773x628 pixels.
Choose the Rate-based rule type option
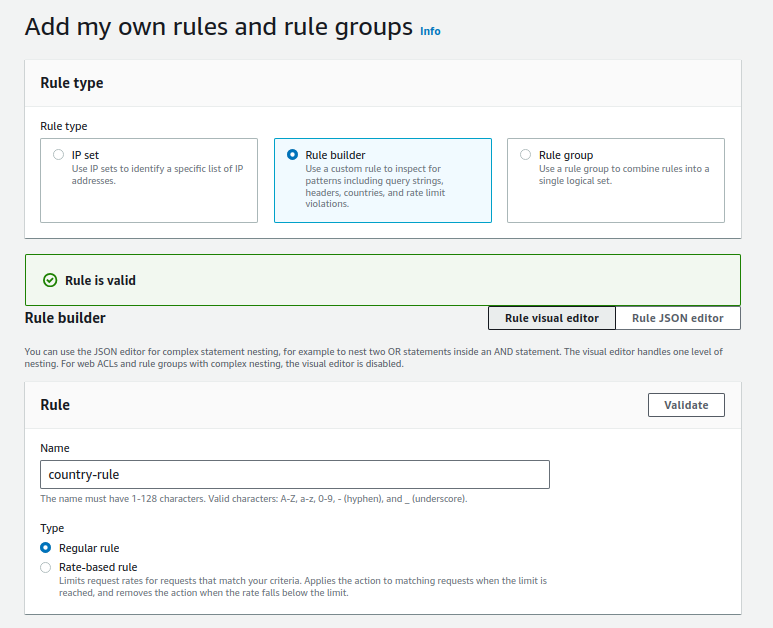pyautogui.click(x=46, y=567)
